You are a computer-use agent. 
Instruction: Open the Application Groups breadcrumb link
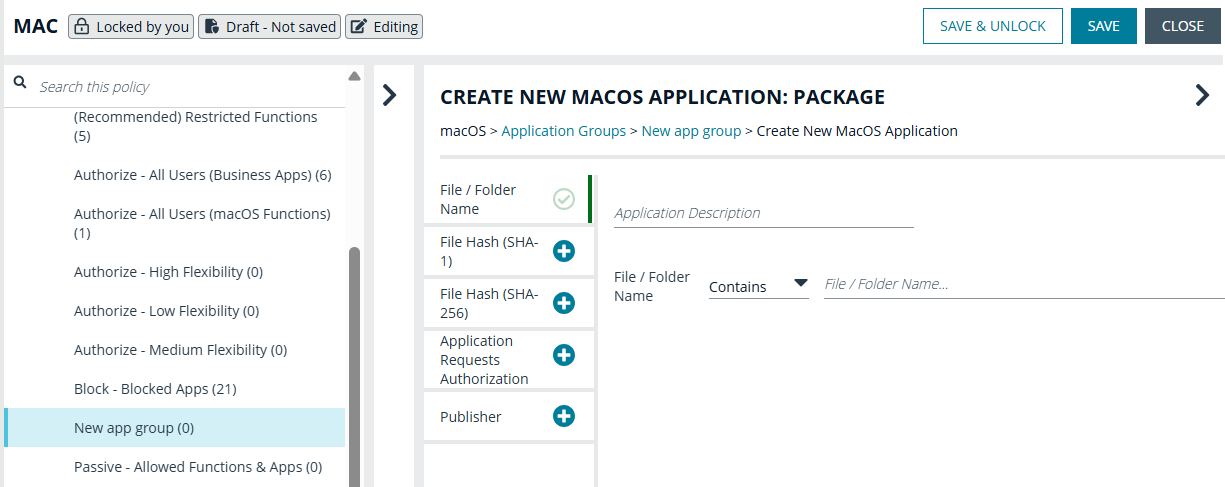[x=564, y=131]
